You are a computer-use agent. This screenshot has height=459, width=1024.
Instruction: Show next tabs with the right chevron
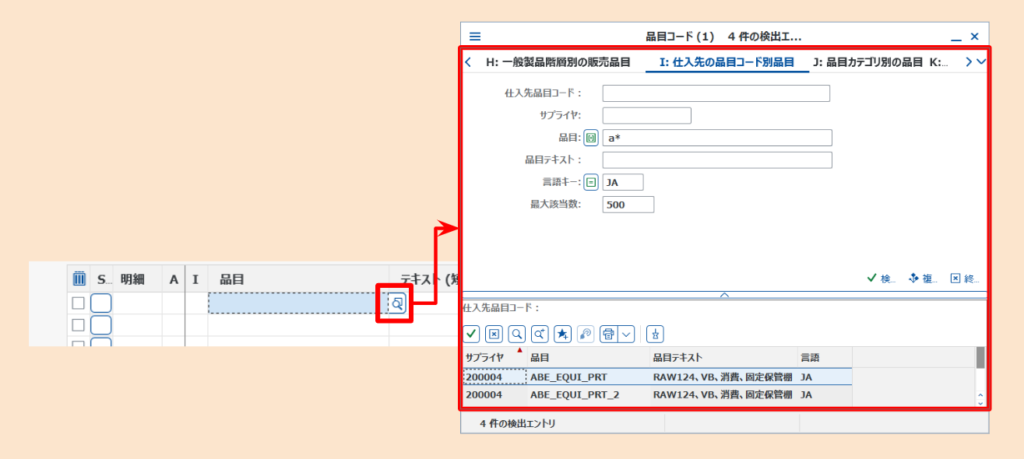coord(968,62)
